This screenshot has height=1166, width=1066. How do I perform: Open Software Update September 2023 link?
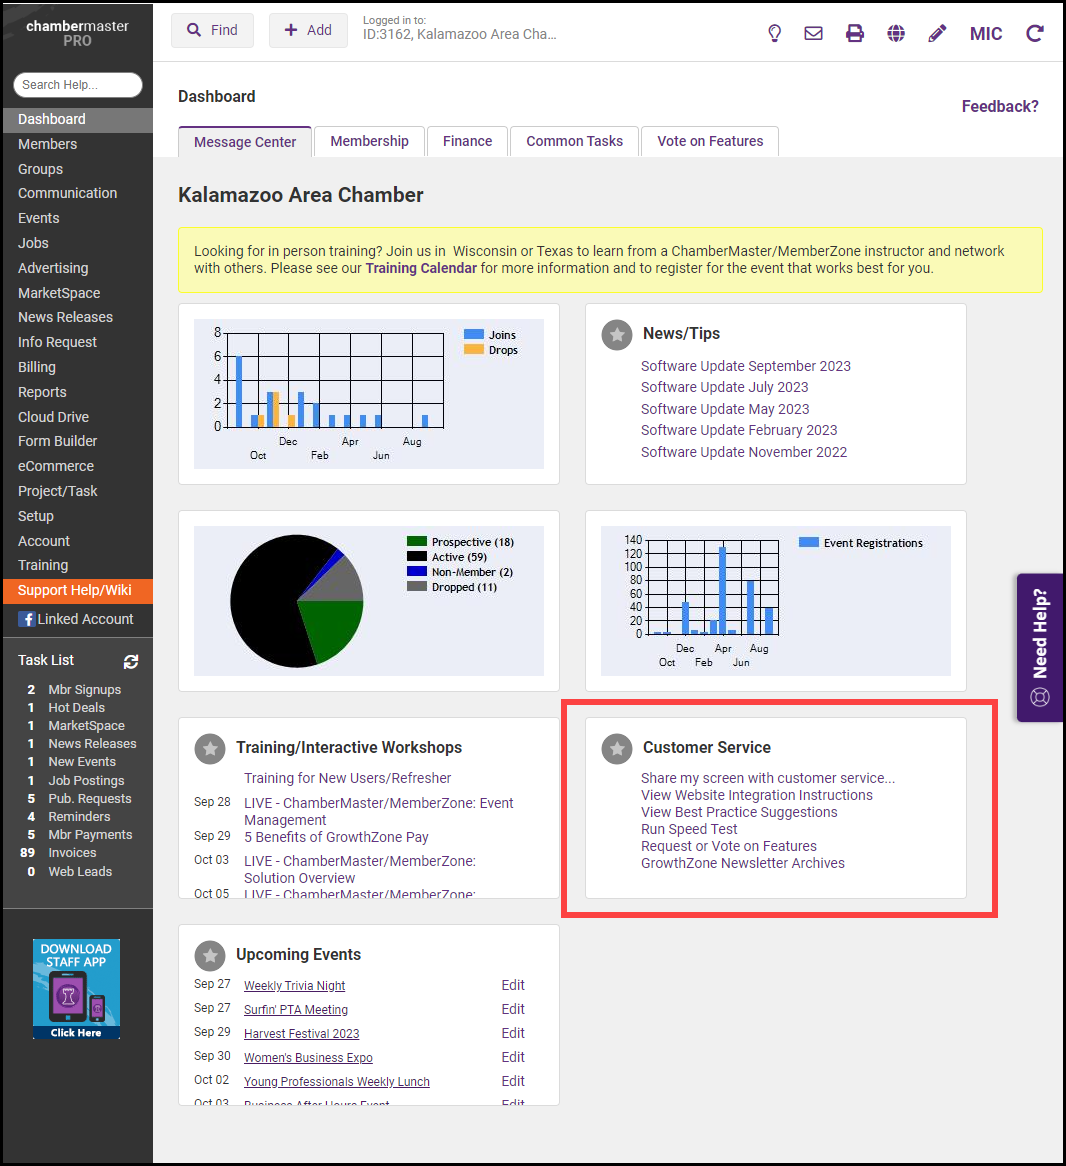click(x=745, y=366)
